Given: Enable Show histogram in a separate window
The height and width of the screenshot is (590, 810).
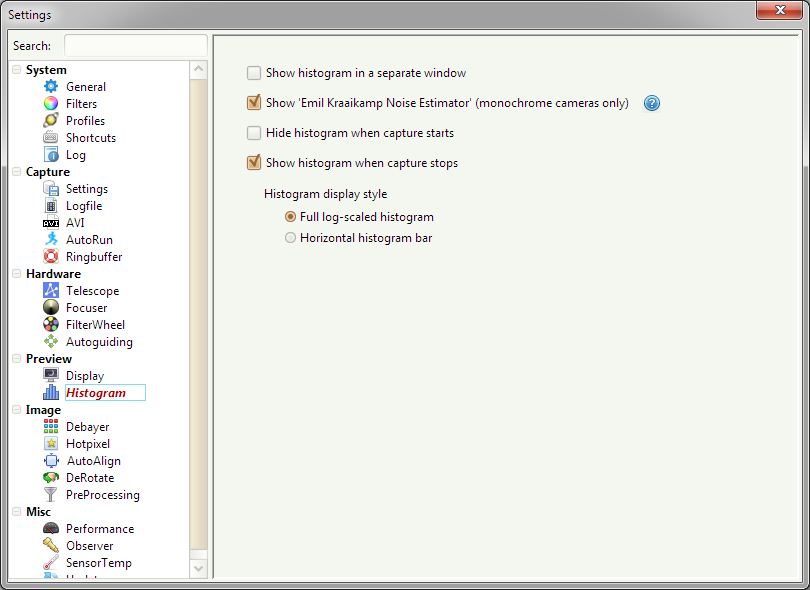Looking at the screenshot, I should (x=254, y=73).
